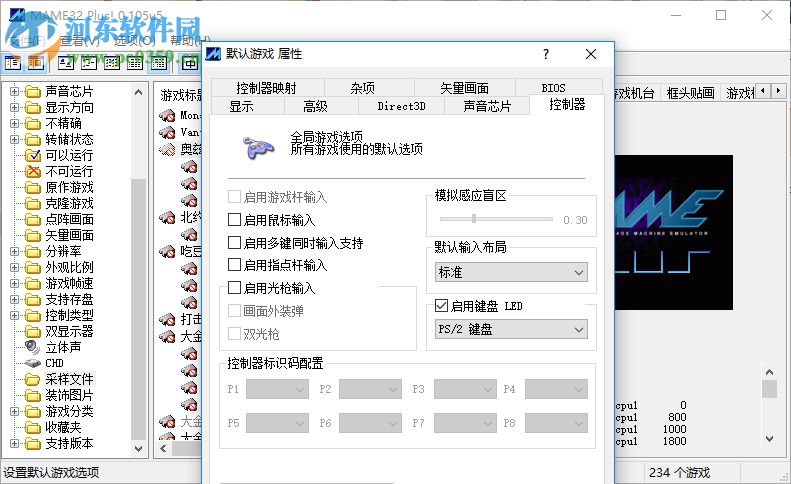Click the folder icon beside 点阵画面
Viewport: 791px width, 484px height.
33,220
